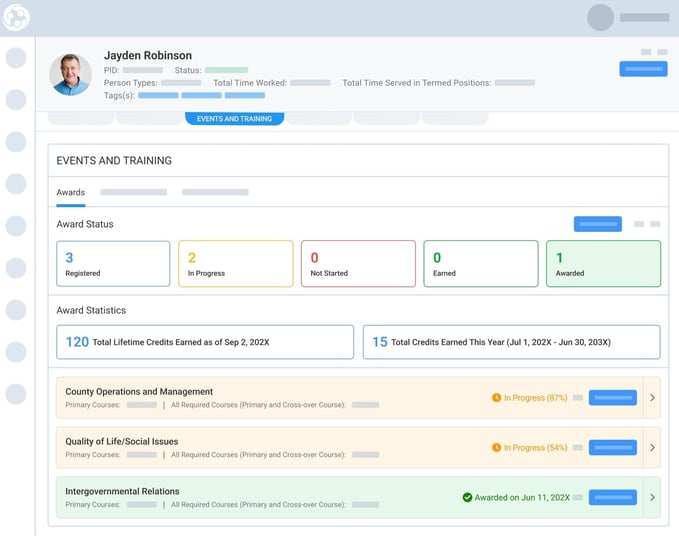Click the user avatar circle in the header
The height and width of the screenshot is (536, 679).
pyautogui.click(x=600, y=17)
